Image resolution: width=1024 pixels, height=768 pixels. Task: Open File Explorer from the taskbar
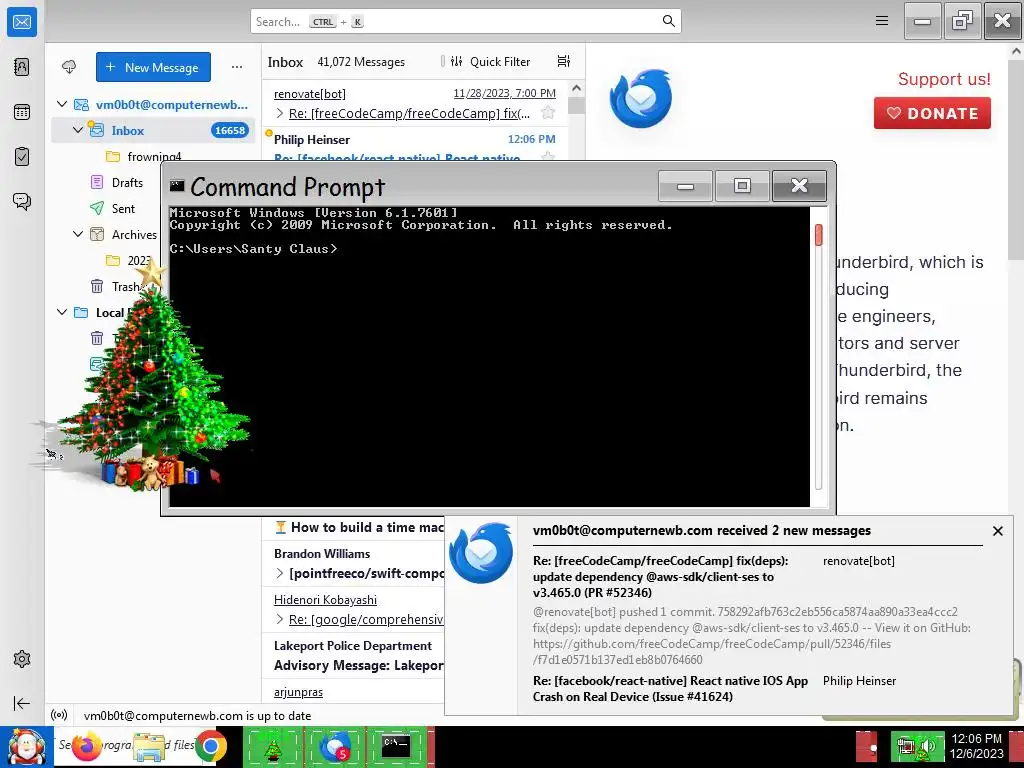[x=149, y=747]
